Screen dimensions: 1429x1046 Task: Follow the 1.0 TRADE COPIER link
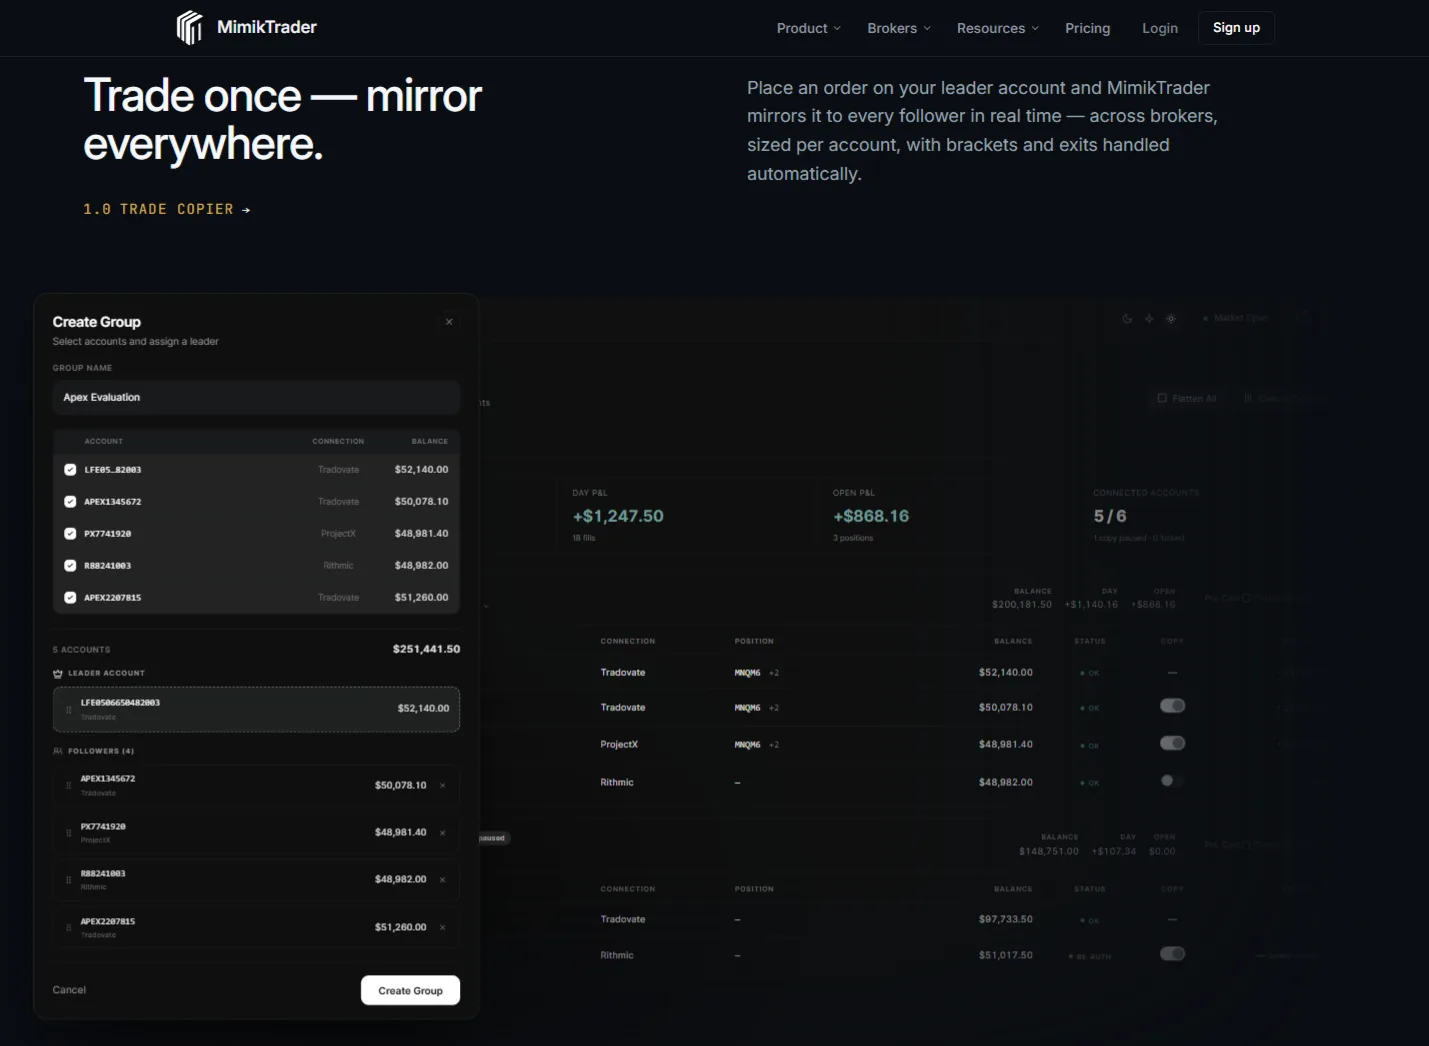click(x=167, y=209)
